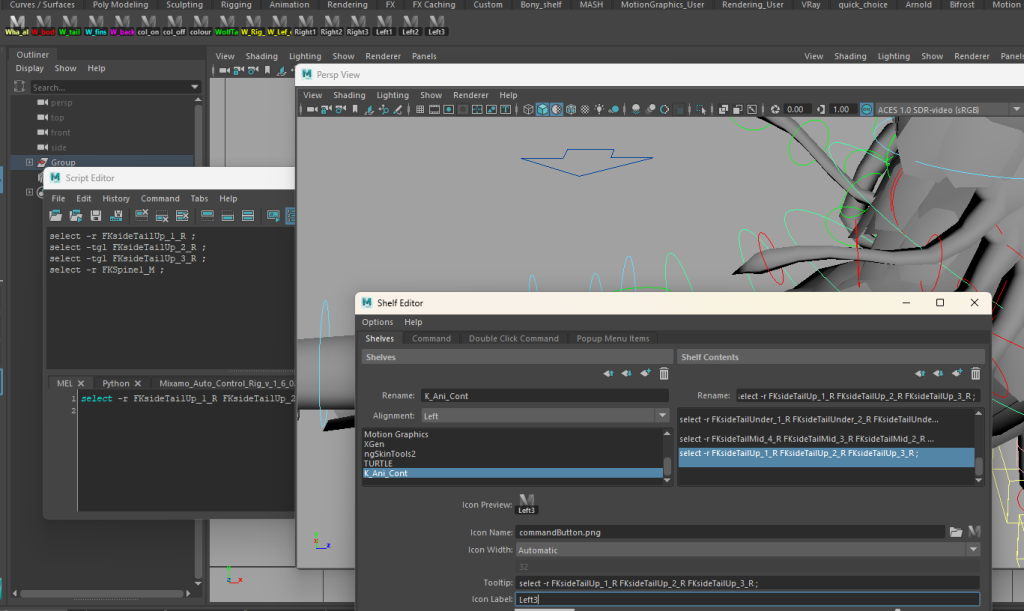Open Options menu in Shelf Editor

point(377,322)
